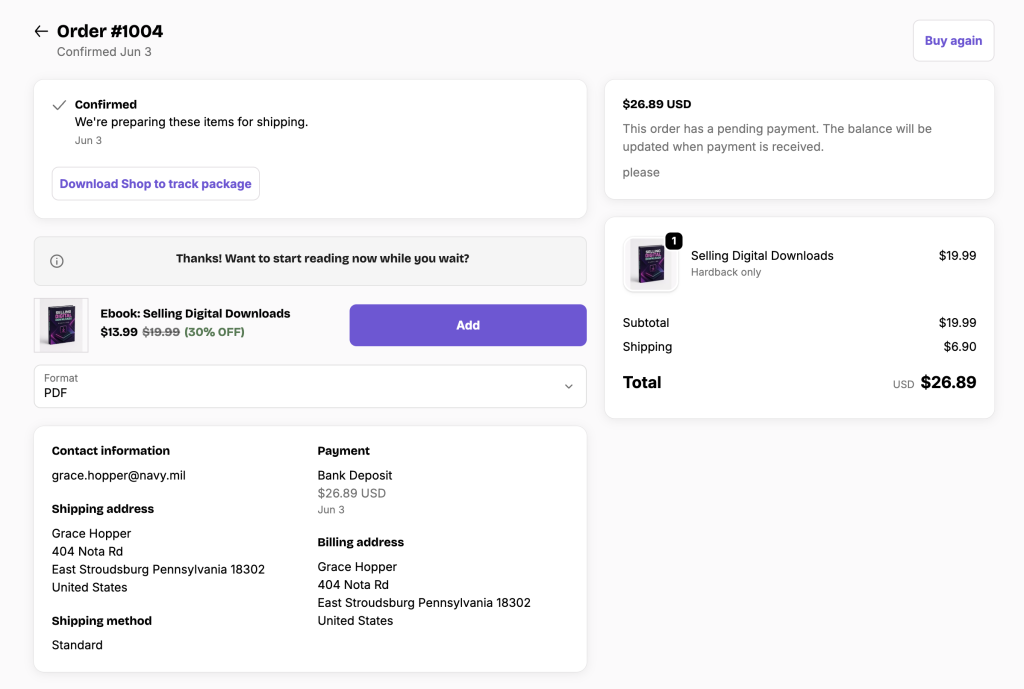Add the ebook to the order

(x=468, y=325)
